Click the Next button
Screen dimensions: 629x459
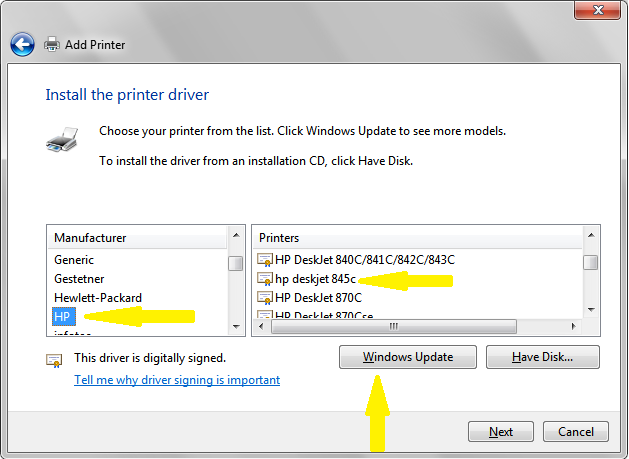coord(501,432)
